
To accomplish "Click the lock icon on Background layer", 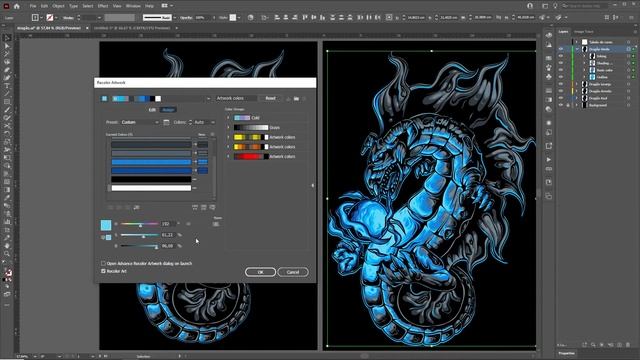I will click(x=568, y=105).
